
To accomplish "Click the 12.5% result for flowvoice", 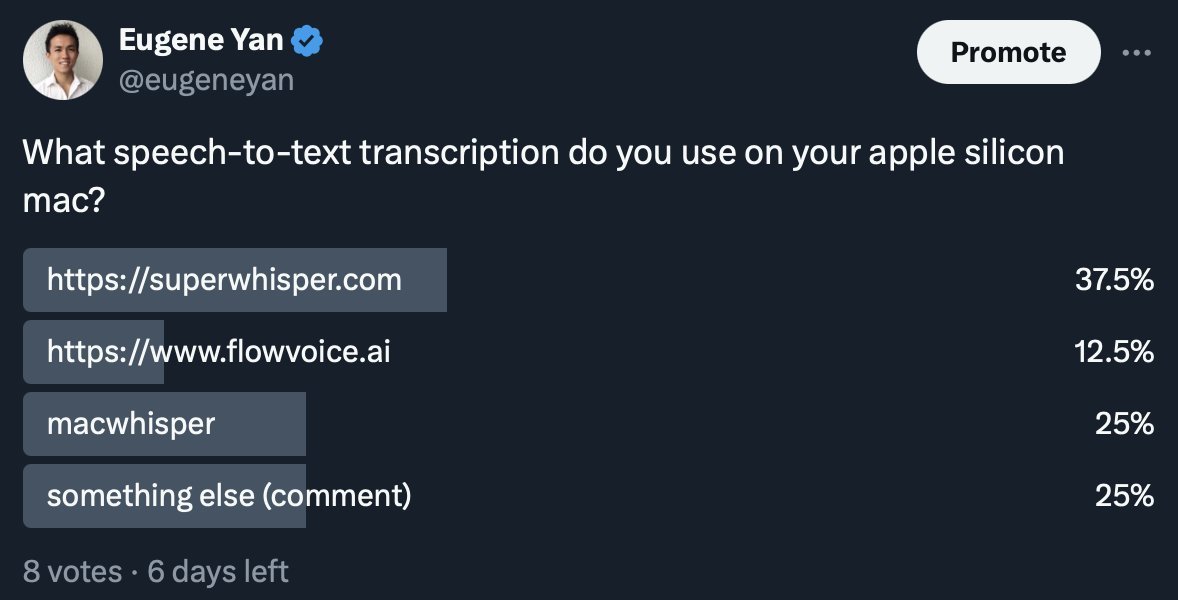I will [1114, 352].
